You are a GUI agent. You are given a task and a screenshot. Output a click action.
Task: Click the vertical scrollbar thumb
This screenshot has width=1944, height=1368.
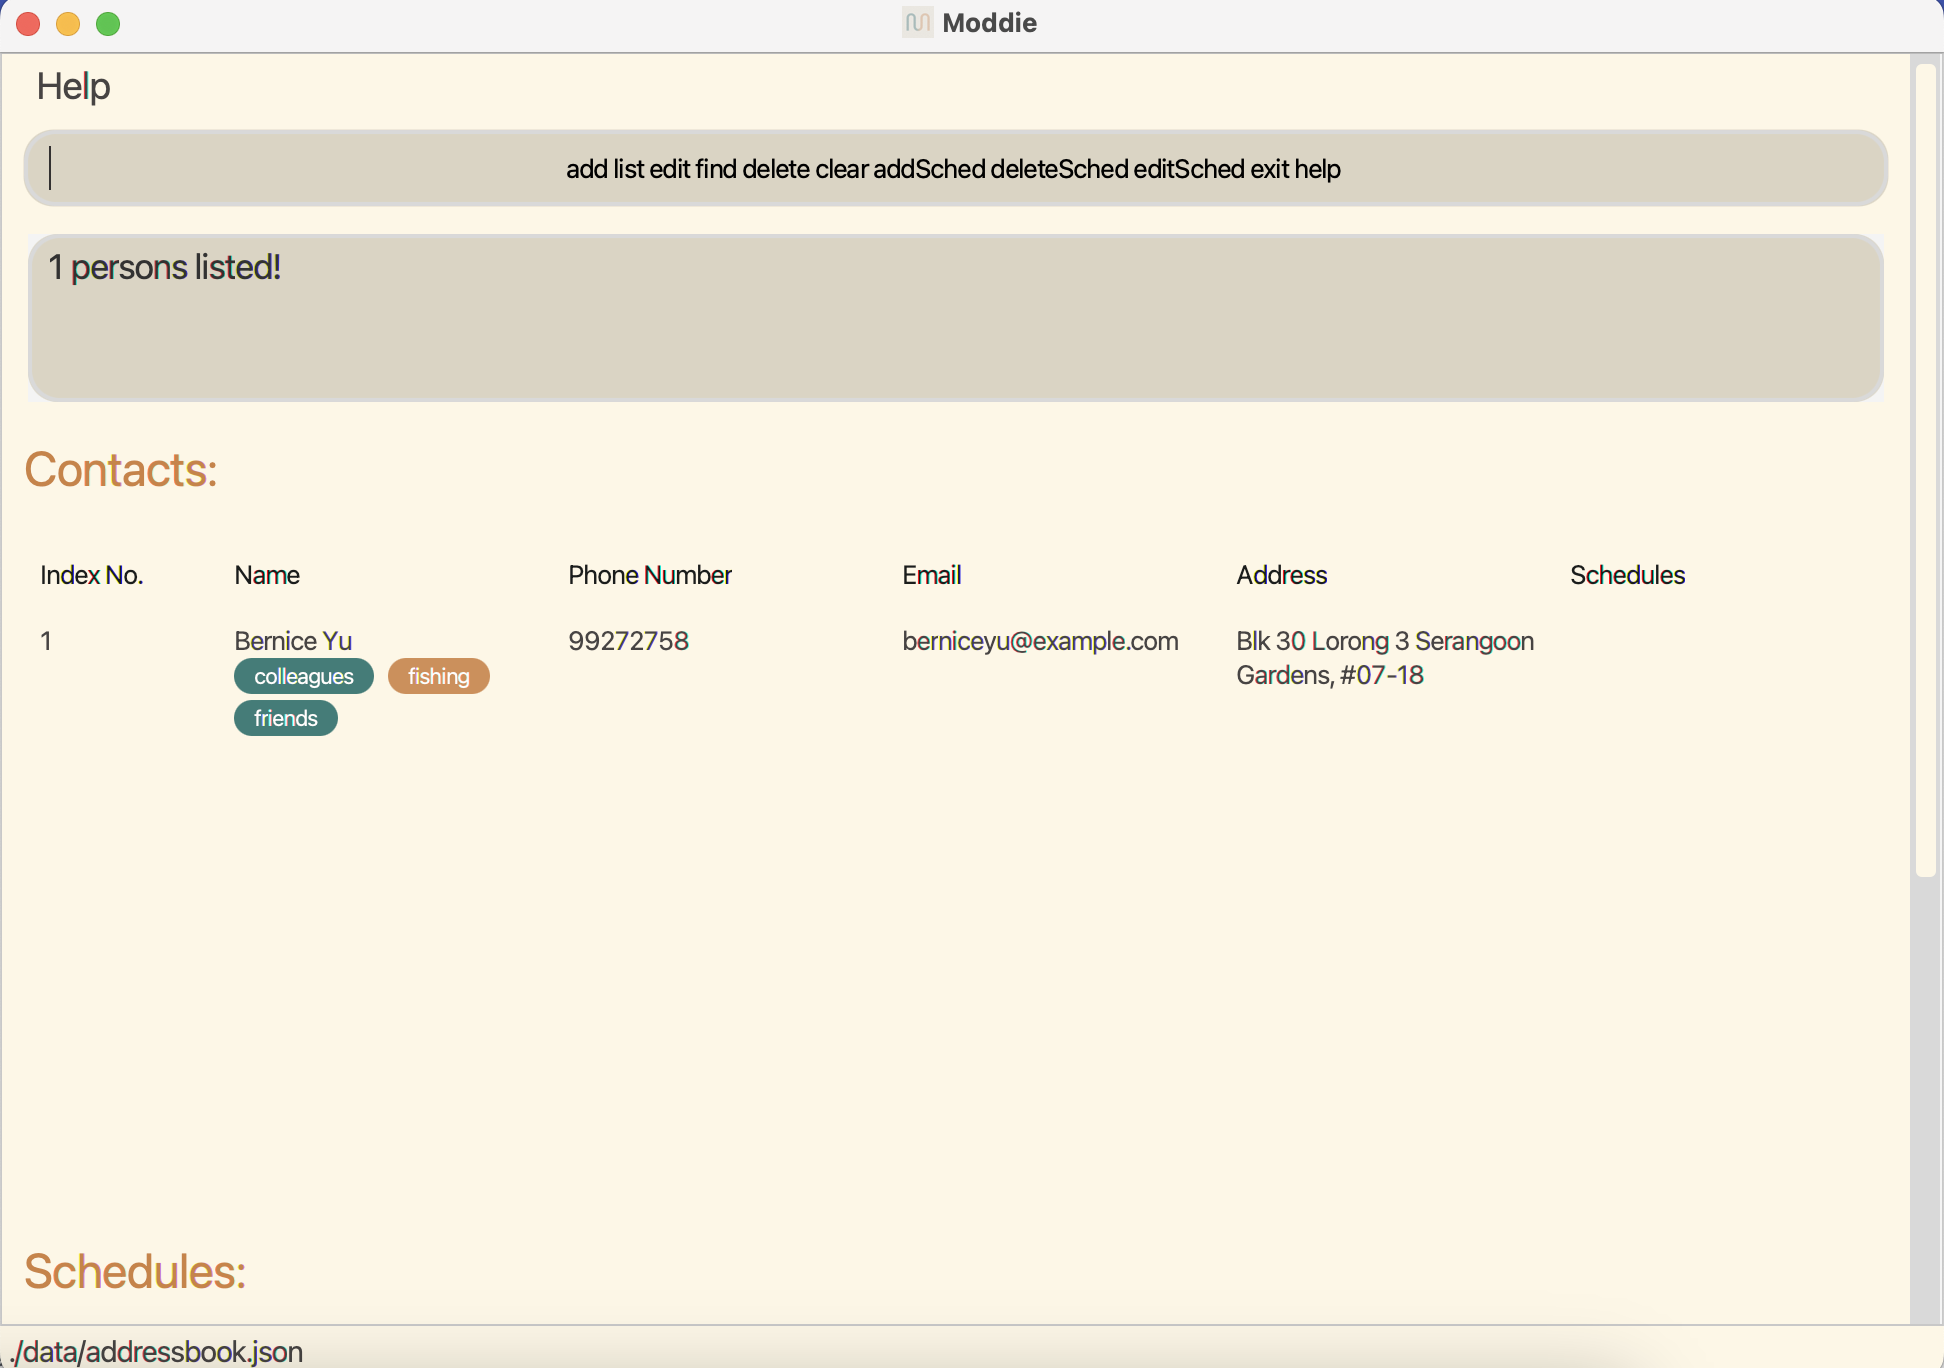coord(1925,470)
